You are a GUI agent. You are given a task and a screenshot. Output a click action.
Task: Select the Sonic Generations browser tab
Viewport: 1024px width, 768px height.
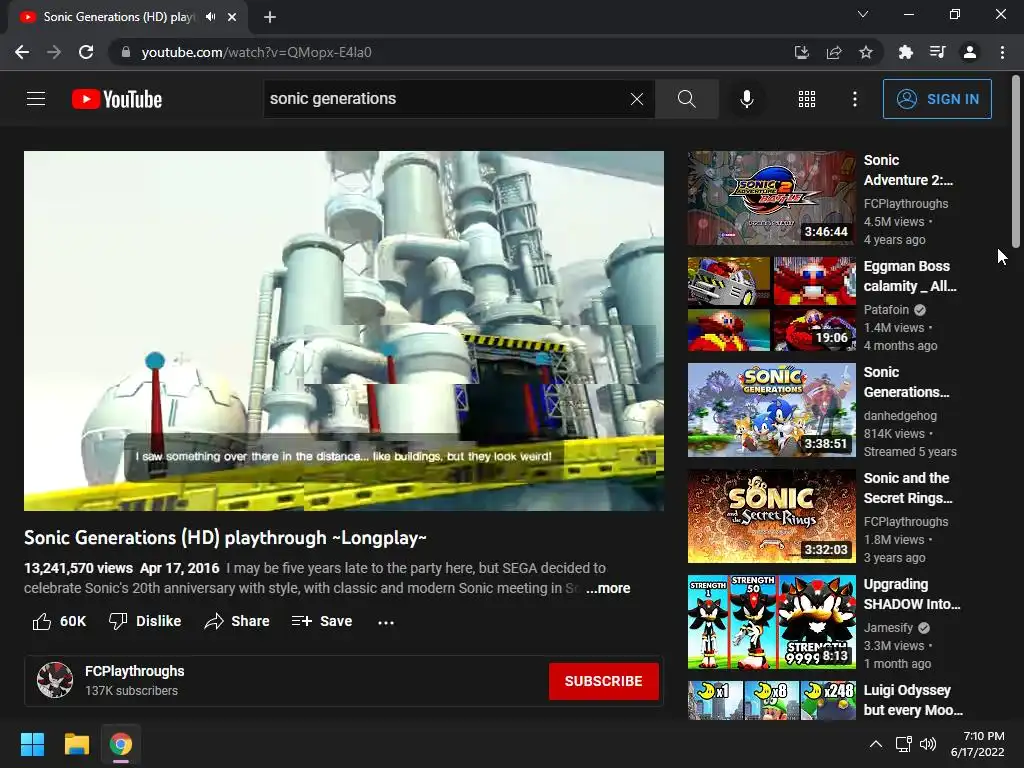(127, 17)
